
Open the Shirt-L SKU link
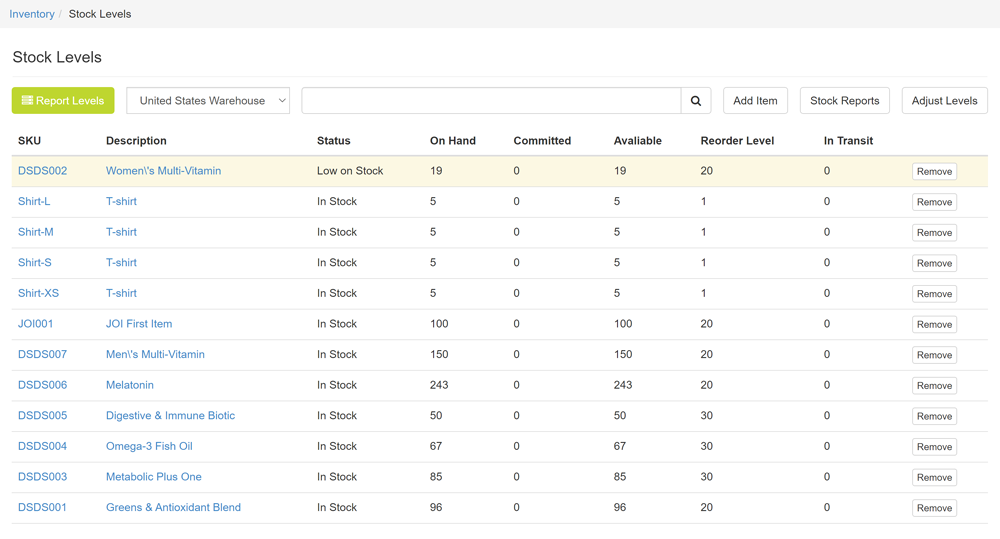pyautogui.click(x=34, y=202)
